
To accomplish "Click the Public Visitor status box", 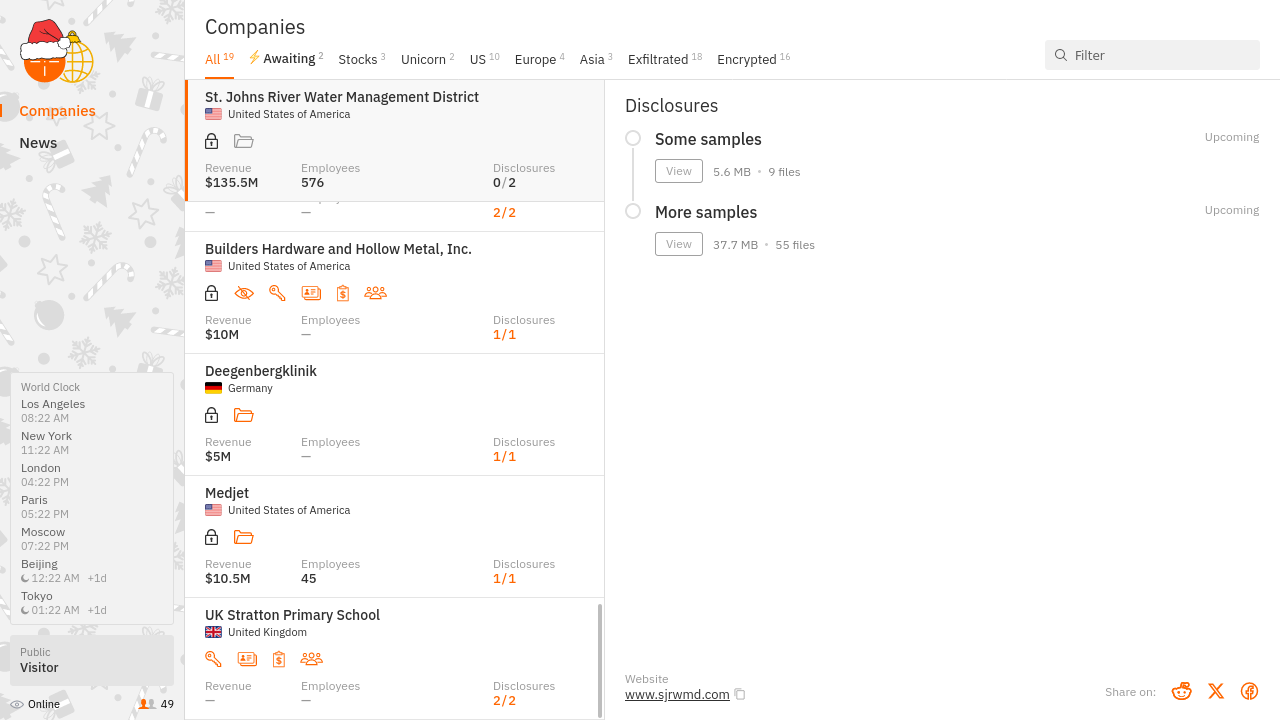I will 92,660.
